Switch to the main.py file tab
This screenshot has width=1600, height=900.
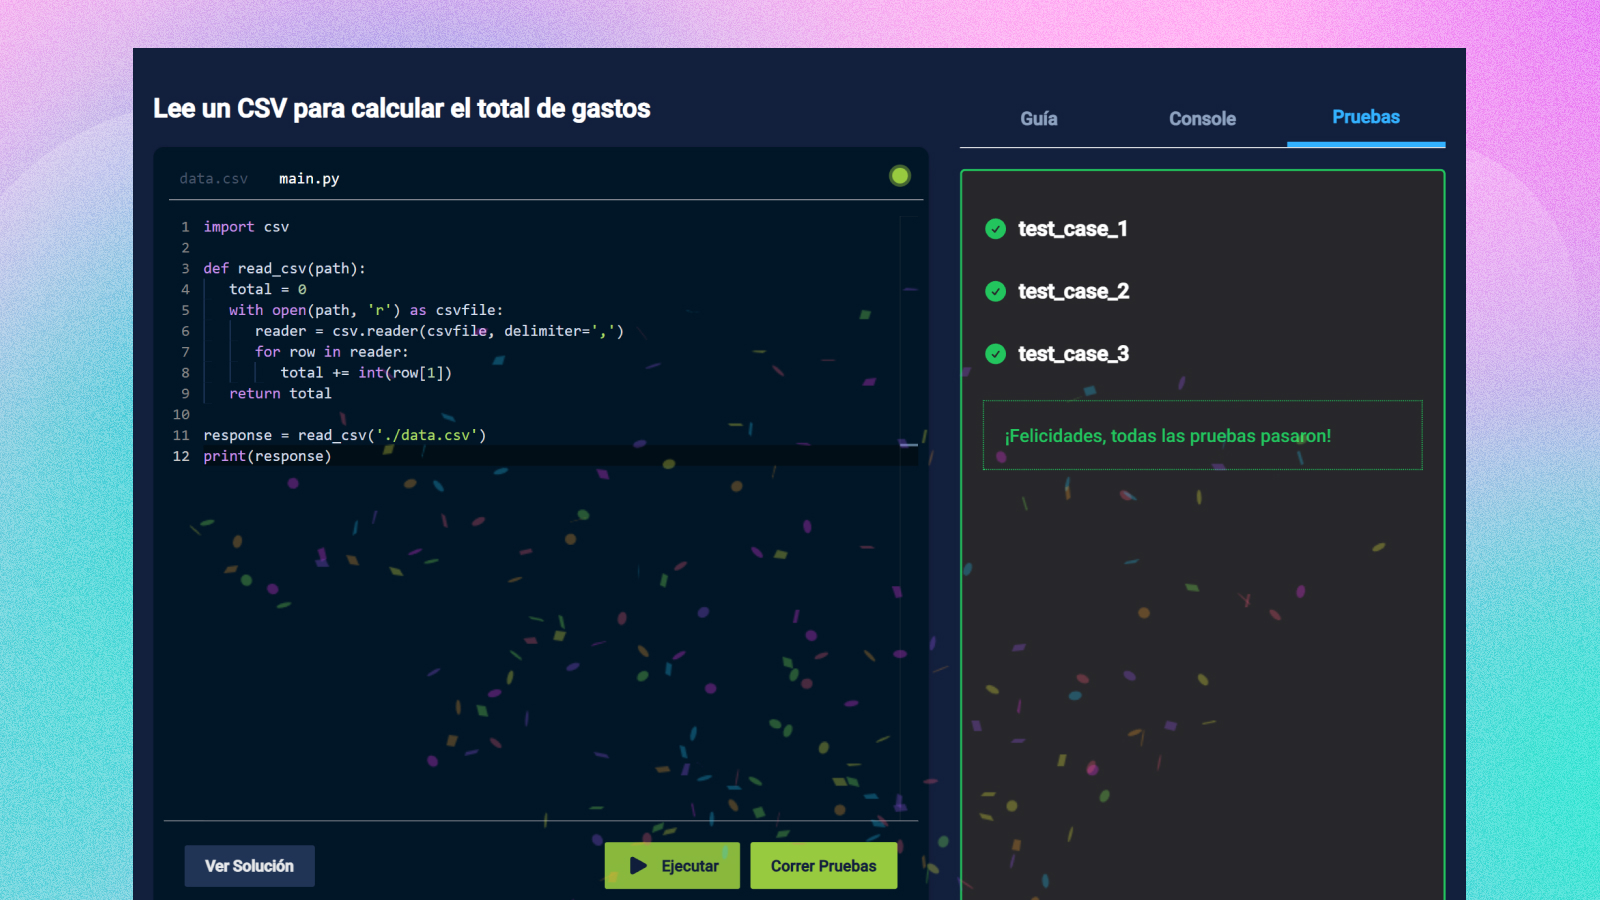309,179
